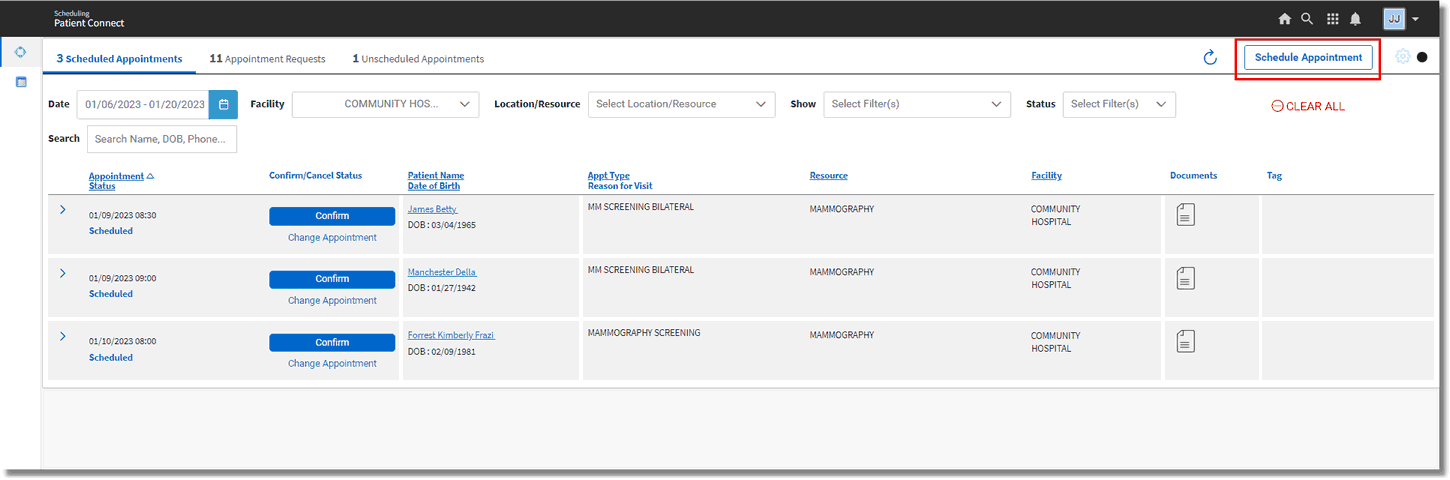Open the search magnifier icon in header
Screen dimensions: 1450x480
[x=1307, y=19]
